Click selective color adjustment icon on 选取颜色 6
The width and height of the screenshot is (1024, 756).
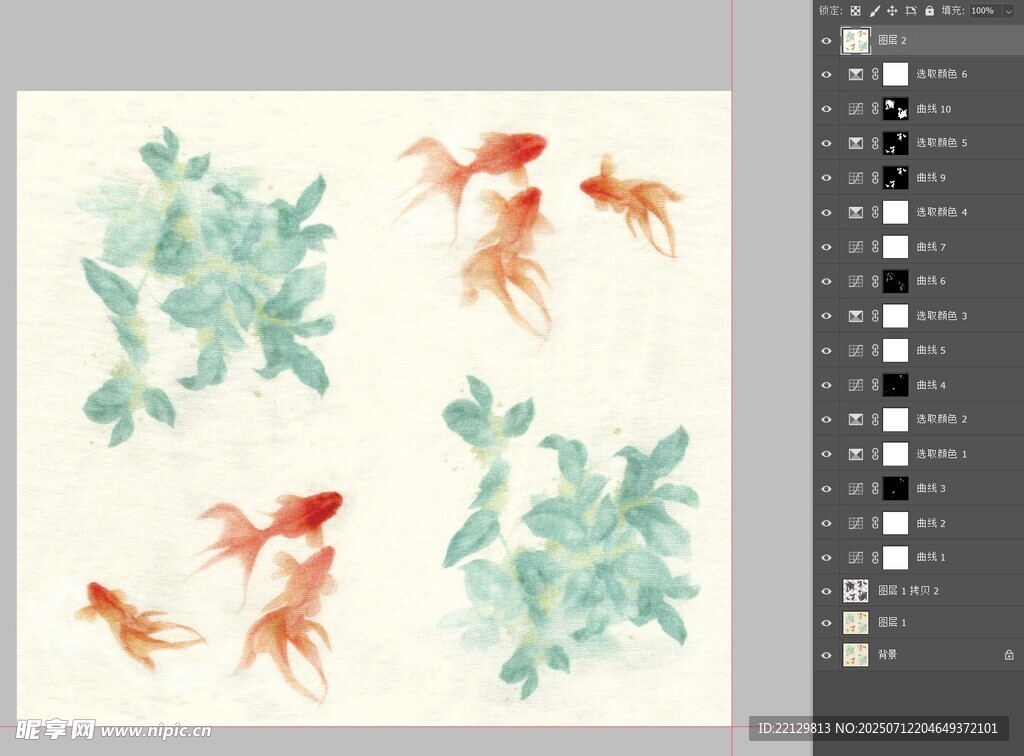click(855, 74)
